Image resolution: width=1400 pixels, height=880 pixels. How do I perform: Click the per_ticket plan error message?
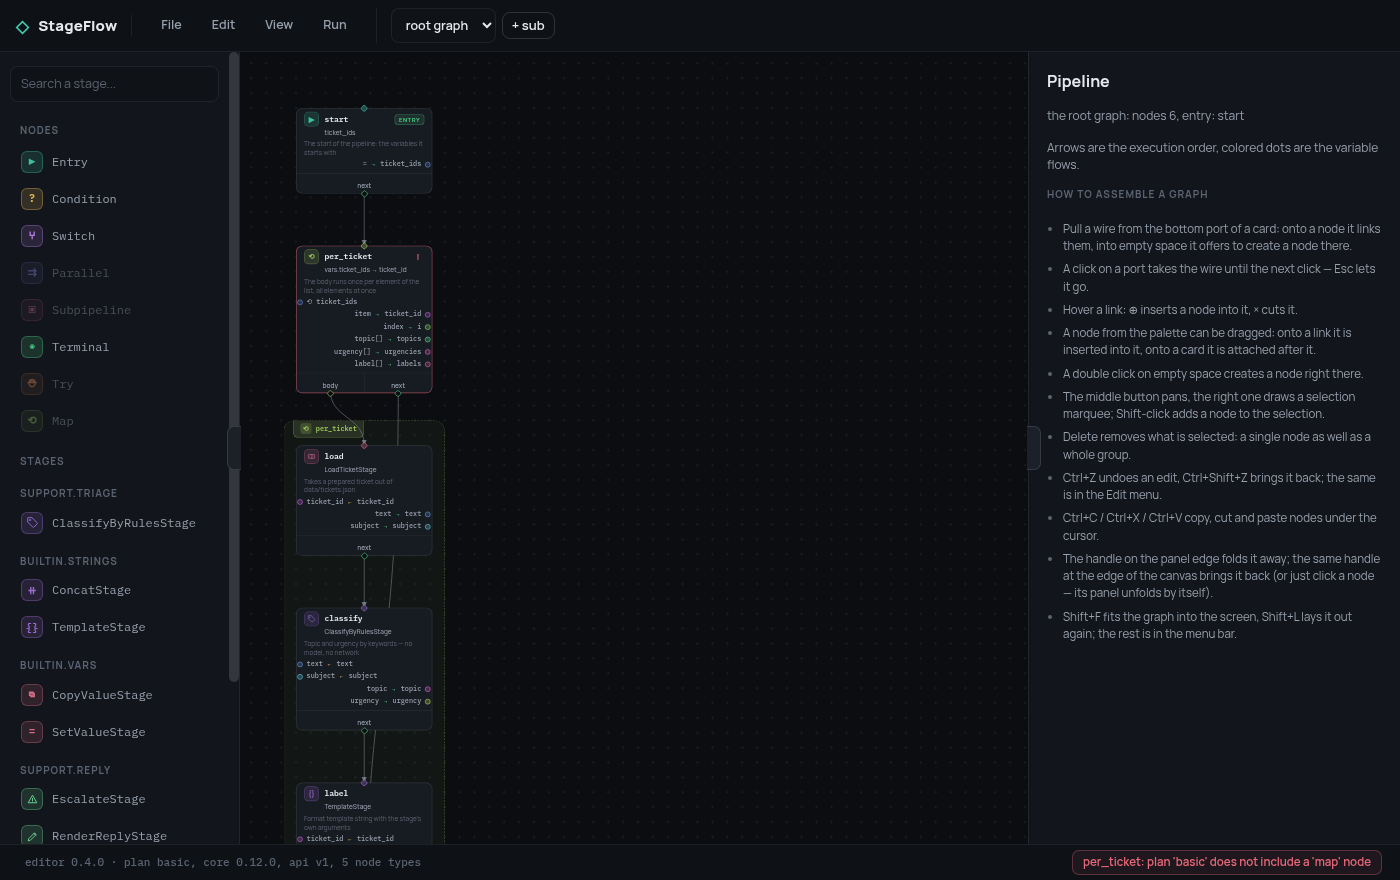(x=1227, y=862)
